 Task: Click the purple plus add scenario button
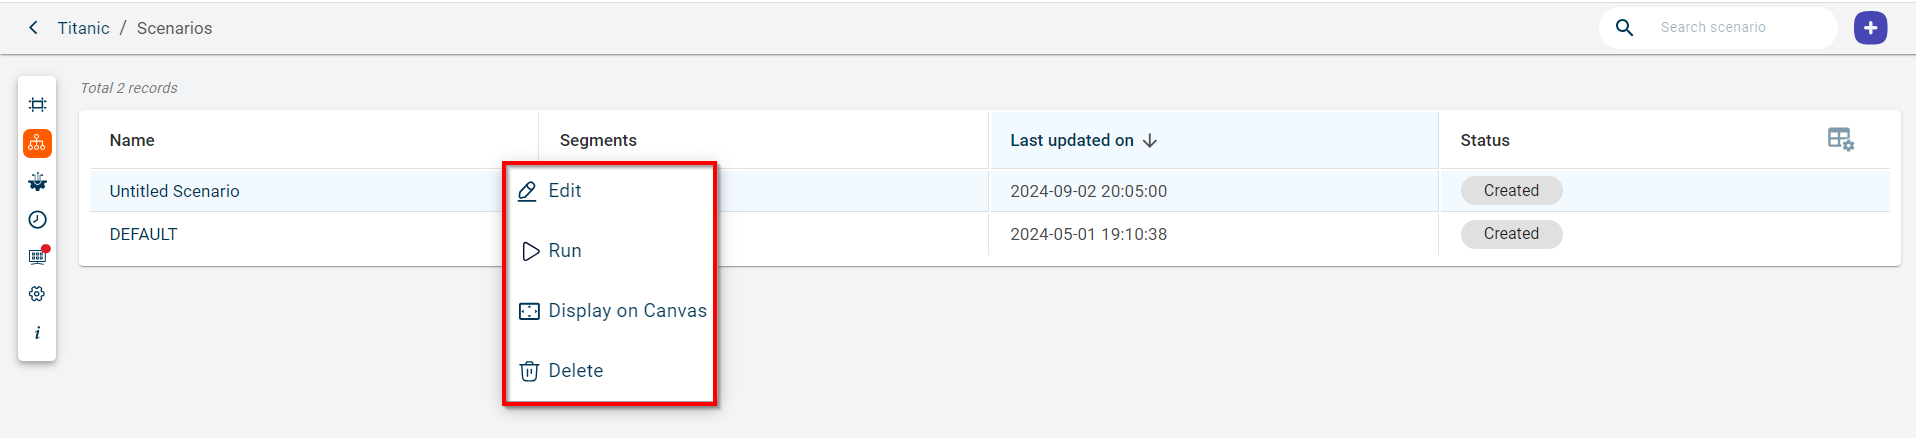tap(1870, 28)
